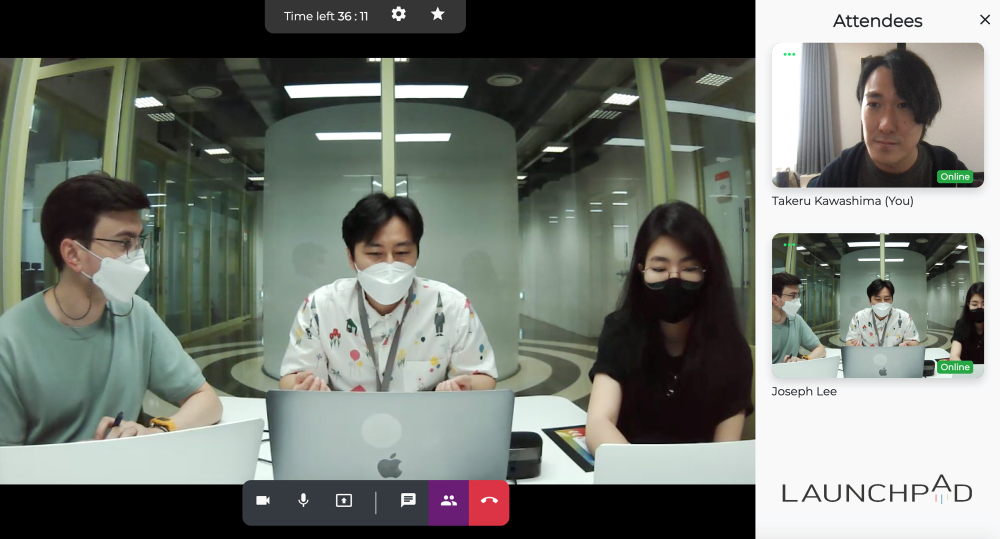End the call with red hang-up button
1000x539 pixels.
coord(489,503)
